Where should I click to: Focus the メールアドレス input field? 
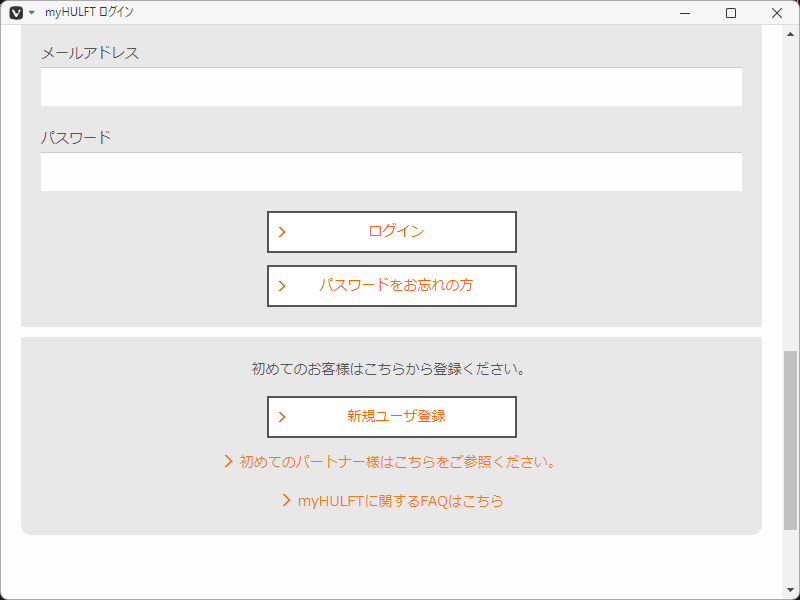391,87
